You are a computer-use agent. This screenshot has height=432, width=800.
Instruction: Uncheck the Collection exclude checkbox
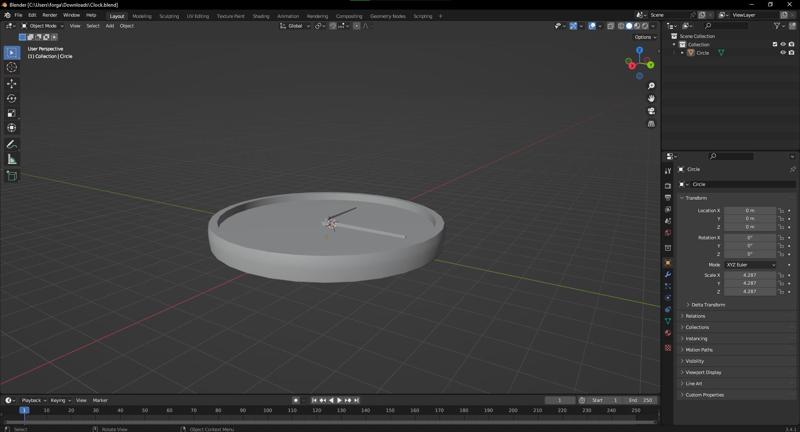tap(775, 44)
